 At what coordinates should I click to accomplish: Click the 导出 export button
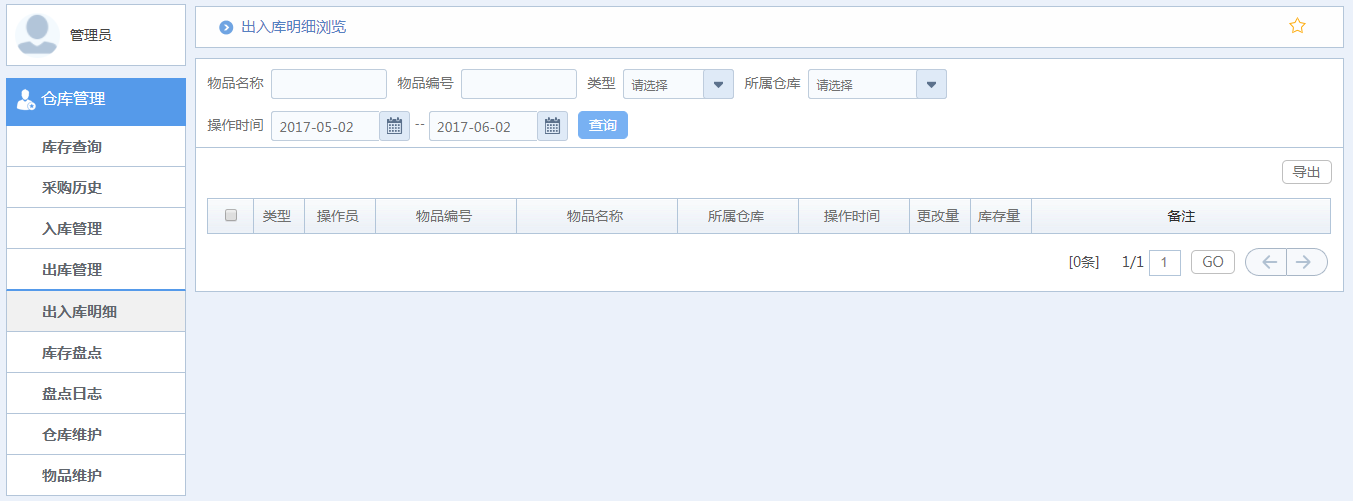tap(1306, 172)
